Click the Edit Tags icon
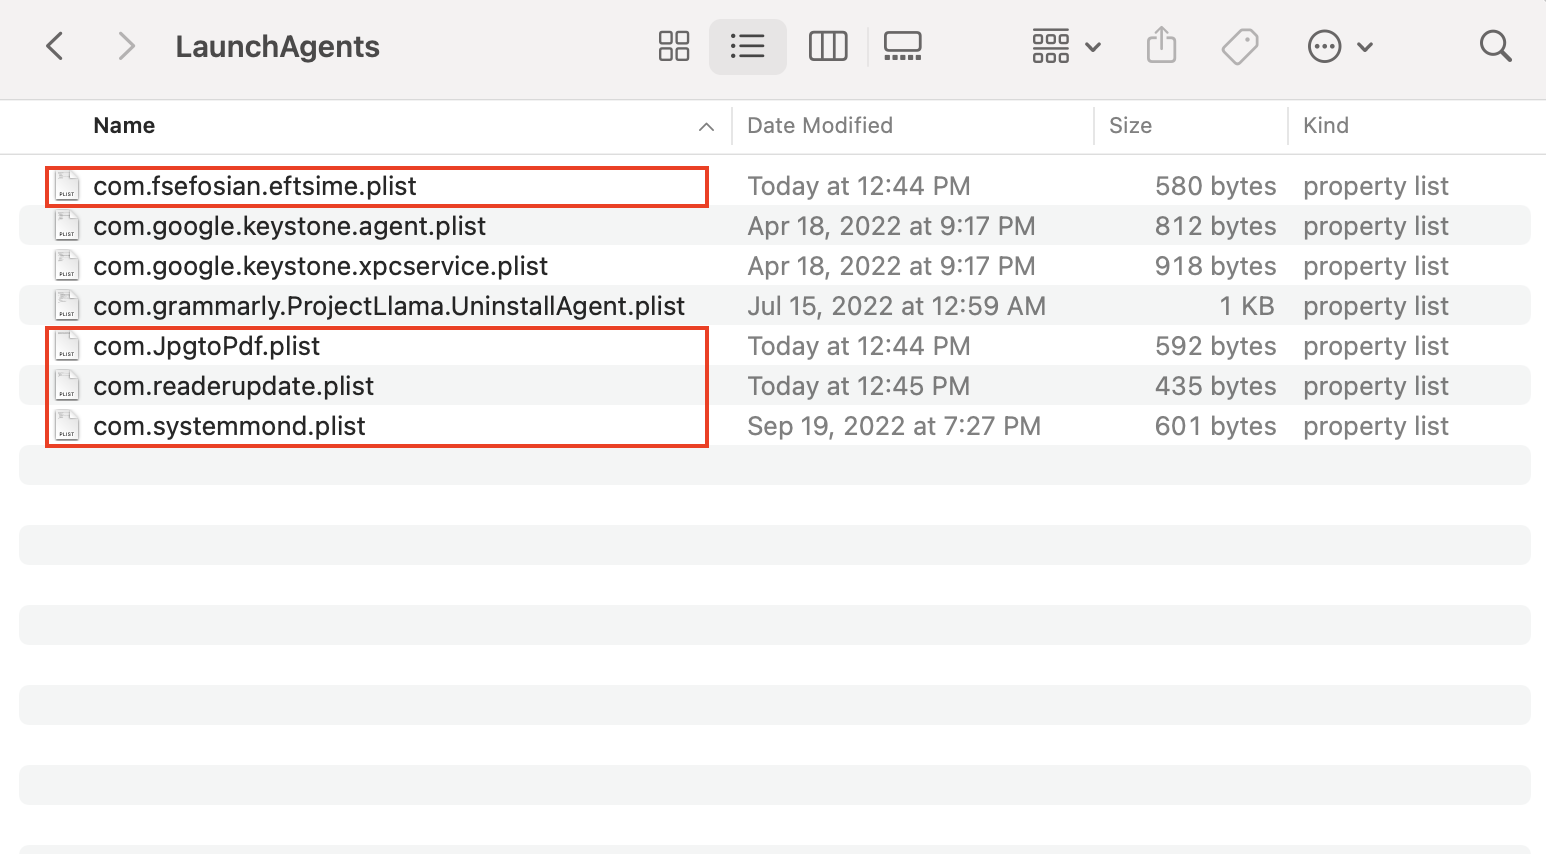The width and height of the screenshot is (1546, 854). [1240, 46]
